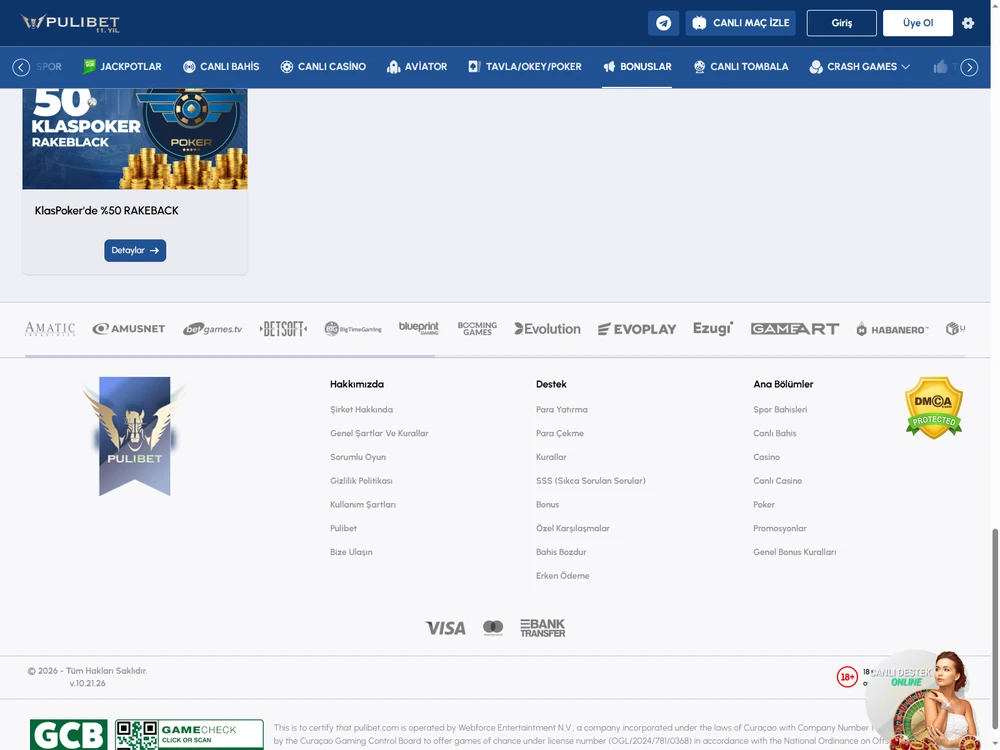Open the Amusnet provider logo
The height and width of the screenshot is (750, 1000).
129,329
